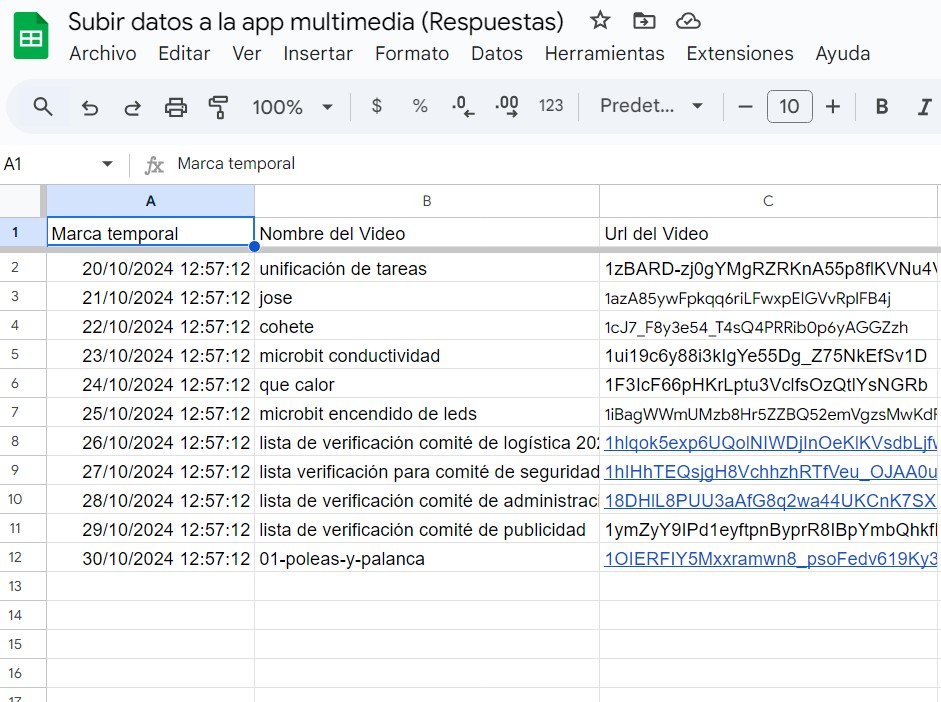
Task: Open the search menus magnifier tool
Action: [x=43, y=107]
